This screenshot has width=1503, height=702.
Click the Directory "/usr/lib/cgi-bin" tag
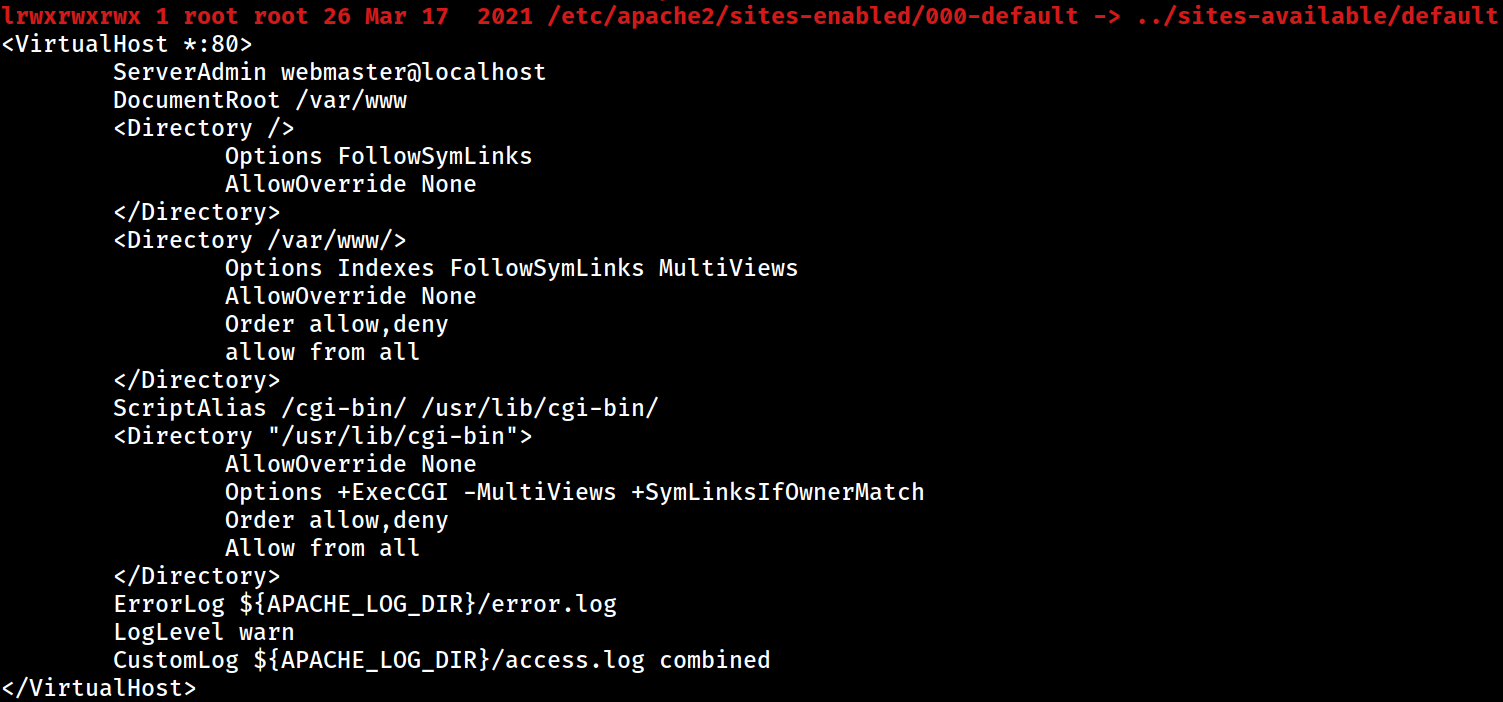point(323,436)
